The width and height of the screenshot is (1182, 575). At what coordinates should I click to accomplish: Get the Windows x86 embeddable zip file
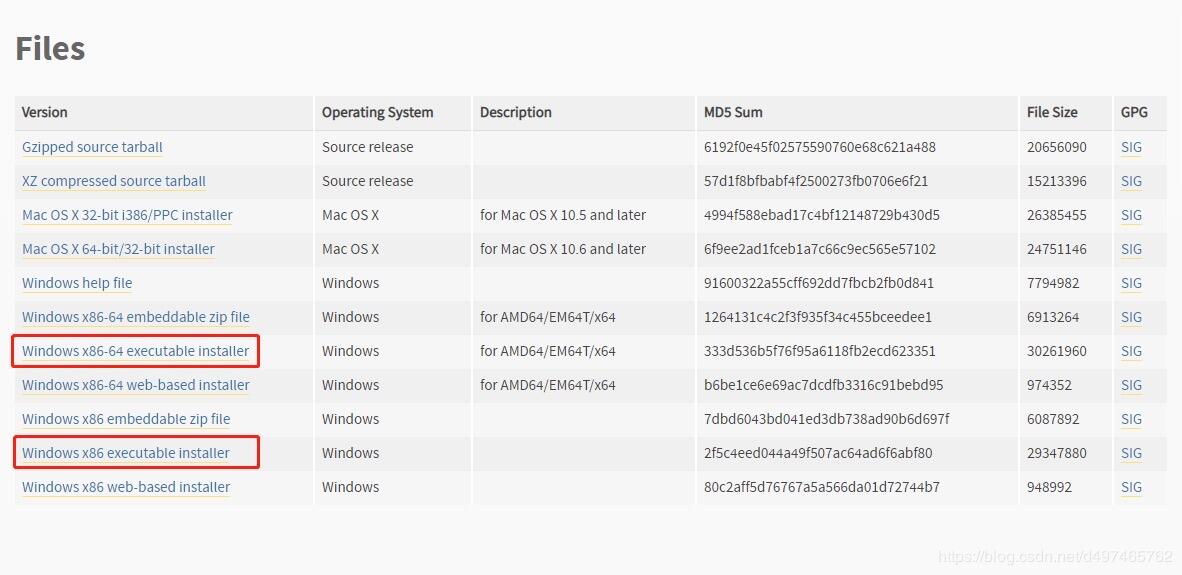pyautogui.click(x=126, y=419)
